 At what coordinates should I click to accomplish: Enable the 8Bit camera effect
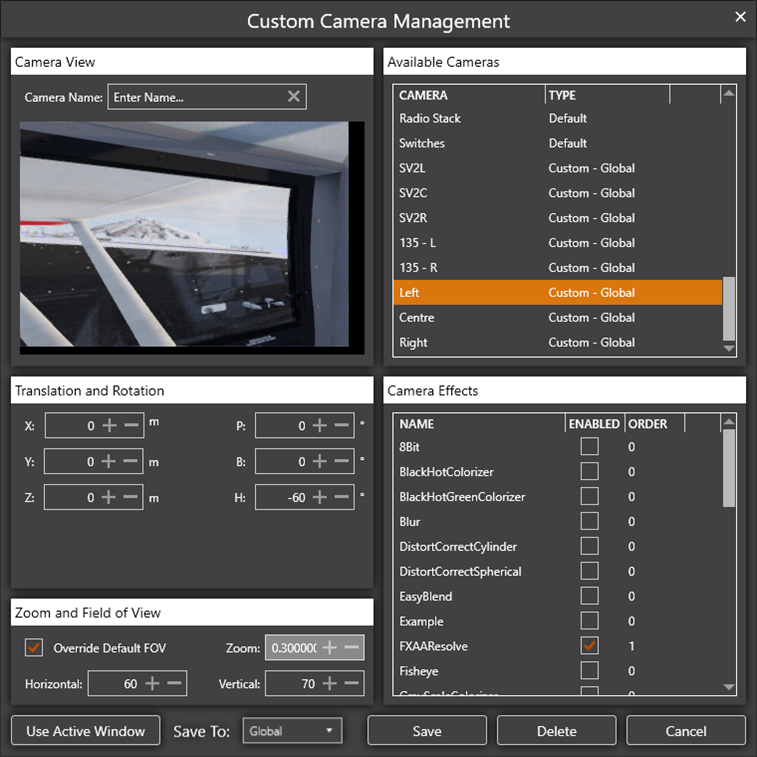[x=589, y=446]
